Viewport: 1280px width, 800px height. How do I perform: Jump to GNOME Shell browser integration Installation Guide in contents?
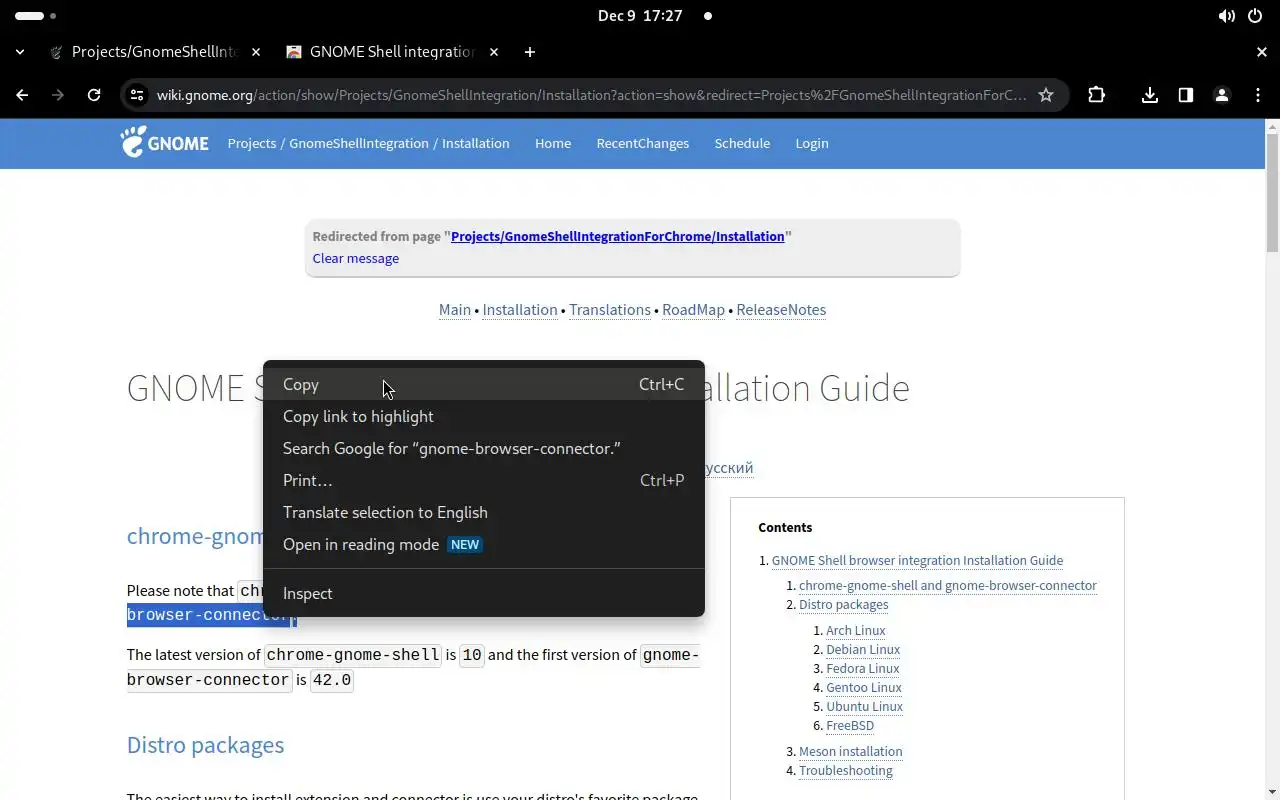pos(917,560)
